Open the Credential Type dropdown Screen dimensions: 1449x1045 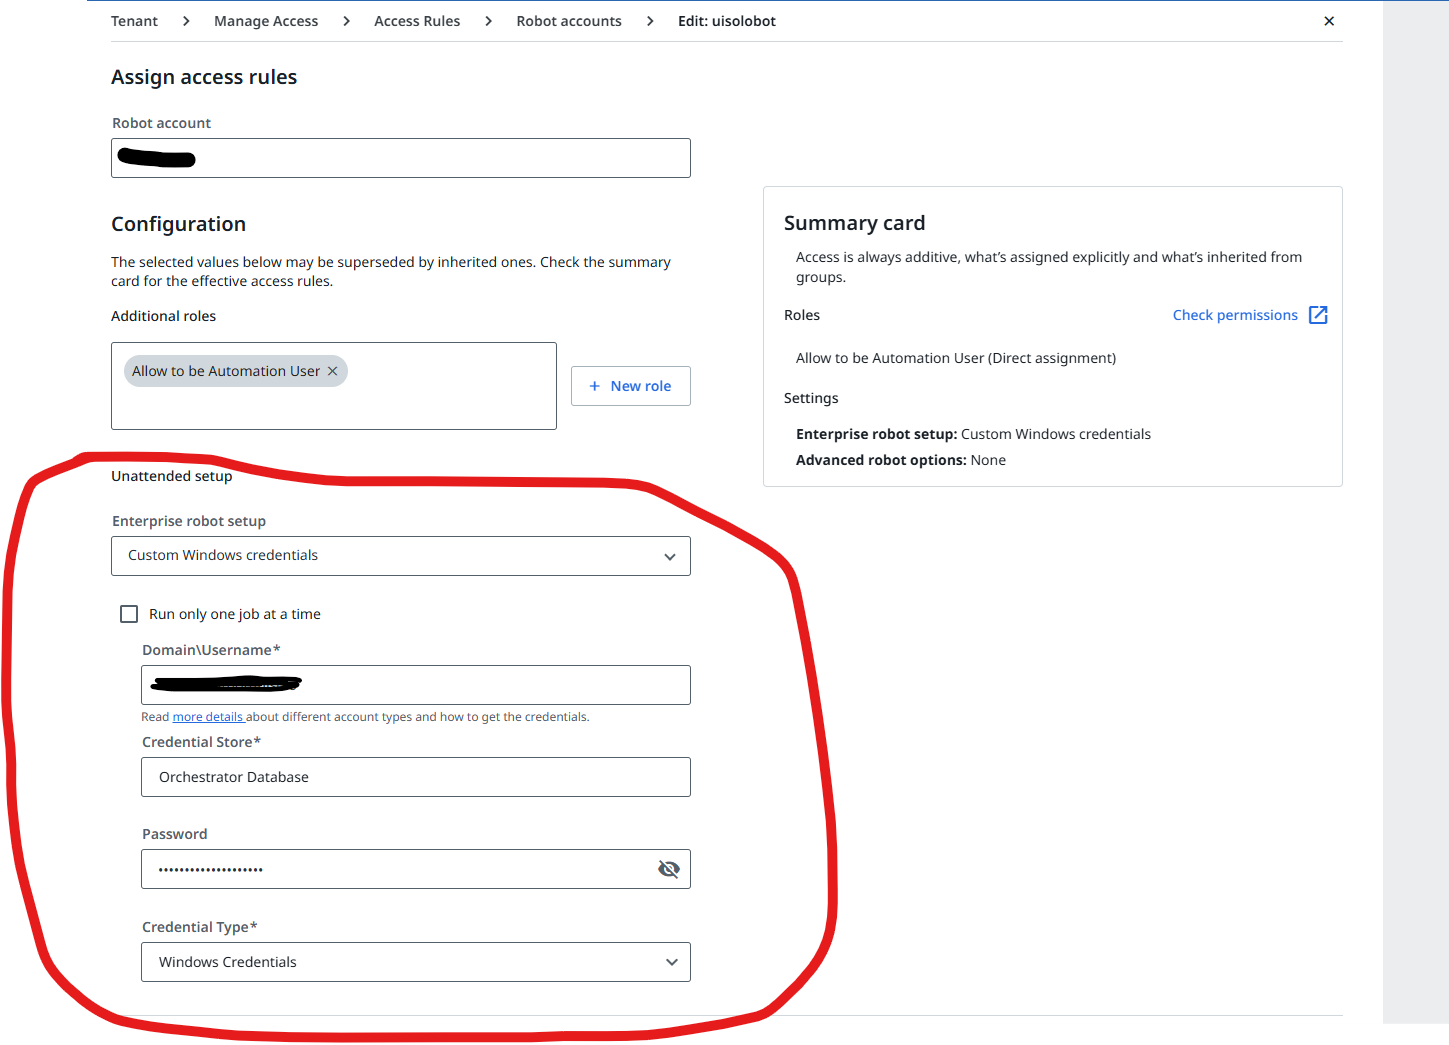(x=416, y=962)
